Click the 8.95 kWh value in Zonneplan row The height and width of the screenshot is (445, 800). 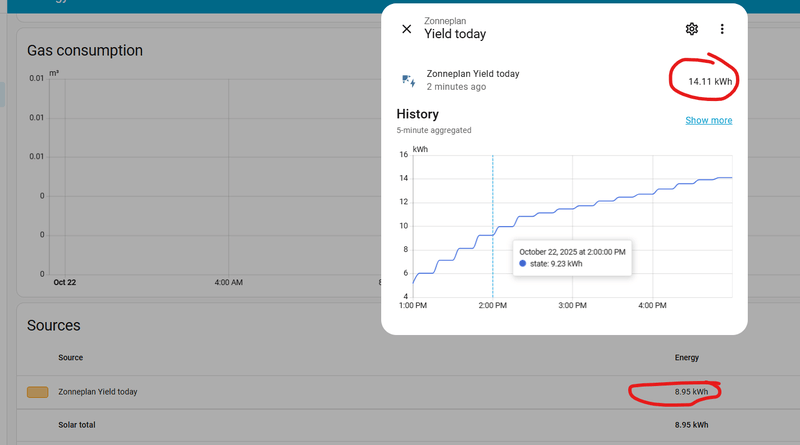691,392
